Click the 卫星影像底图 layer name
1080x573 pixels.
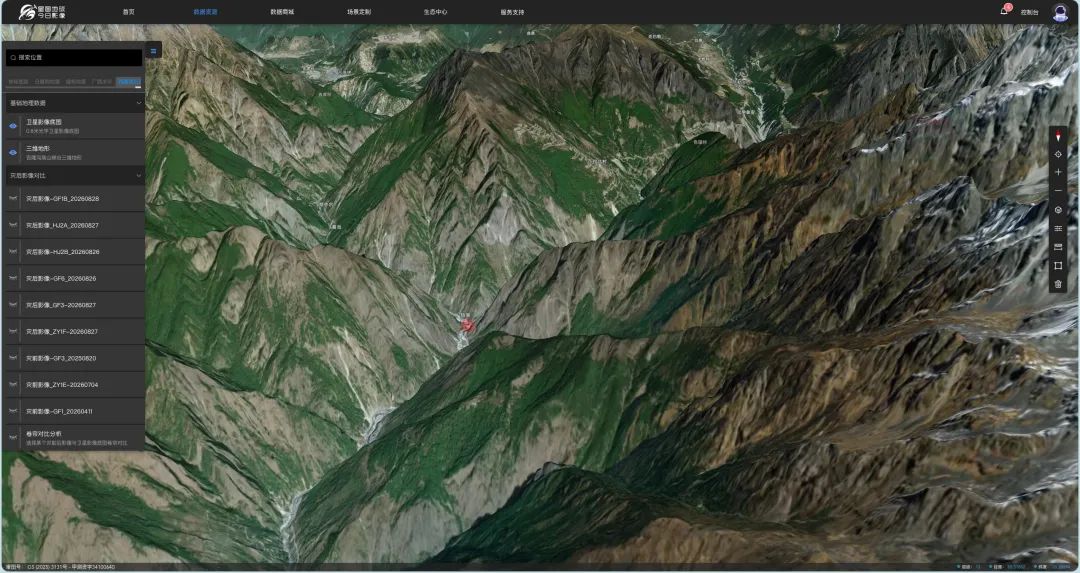[x=44, y=122]
